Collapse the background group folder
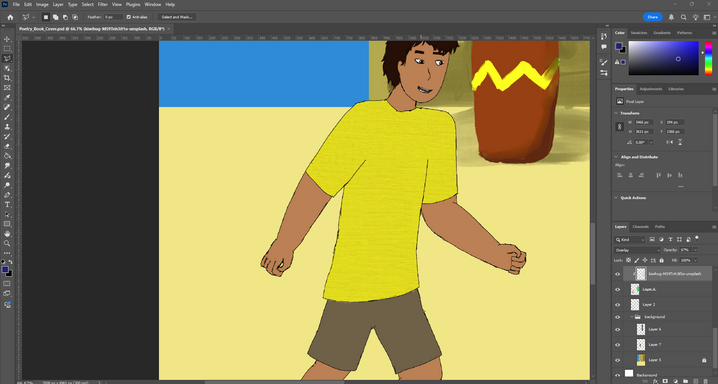This screenshot has width=718, height=384. (632, 317)
